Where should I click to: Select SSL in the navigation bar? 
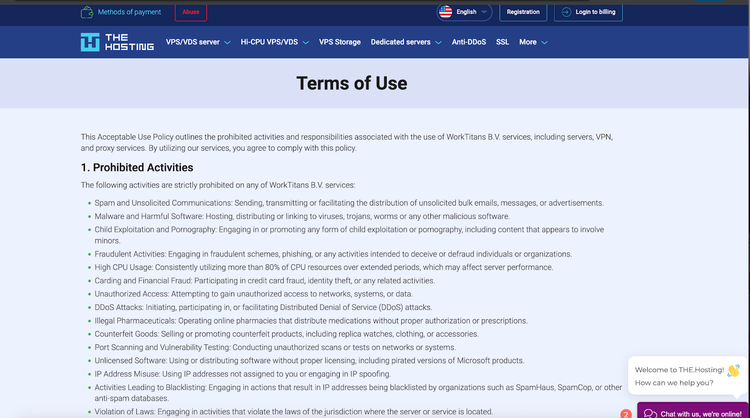coord(502,42)
